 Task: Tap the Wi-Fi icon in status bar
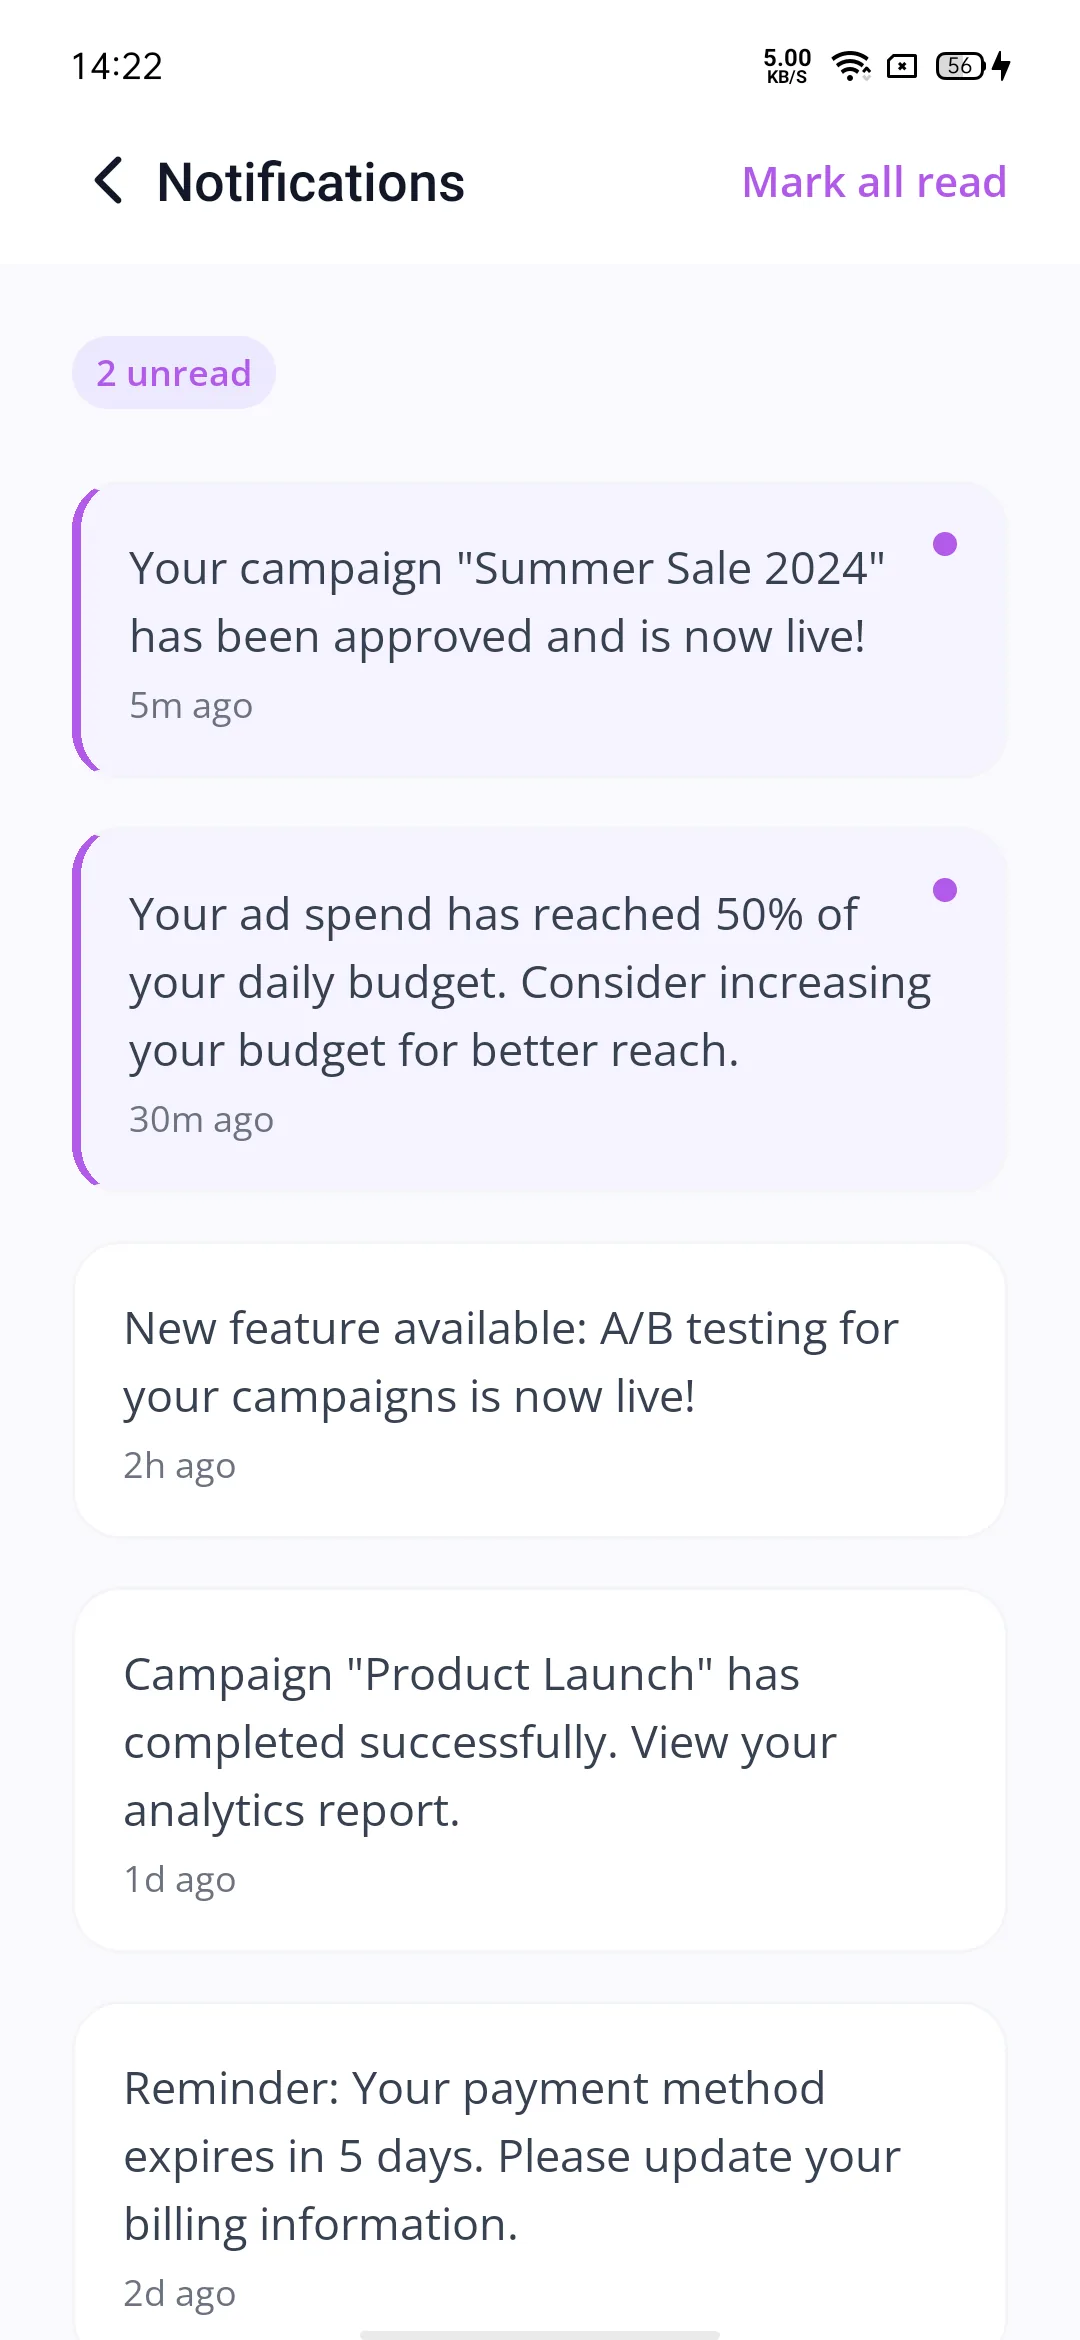pos(851,66)
